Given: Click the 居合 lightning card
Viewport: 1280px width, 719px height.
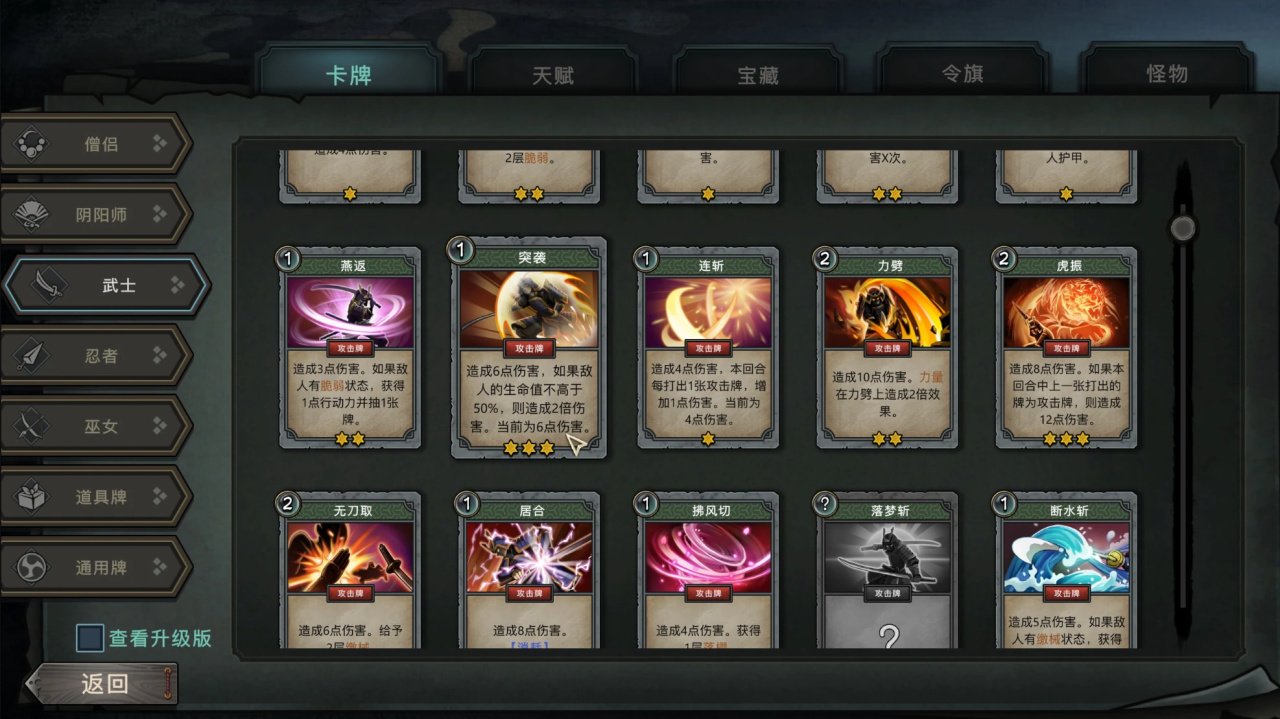Looking at the screenshot, I should (x=529, y=570).
